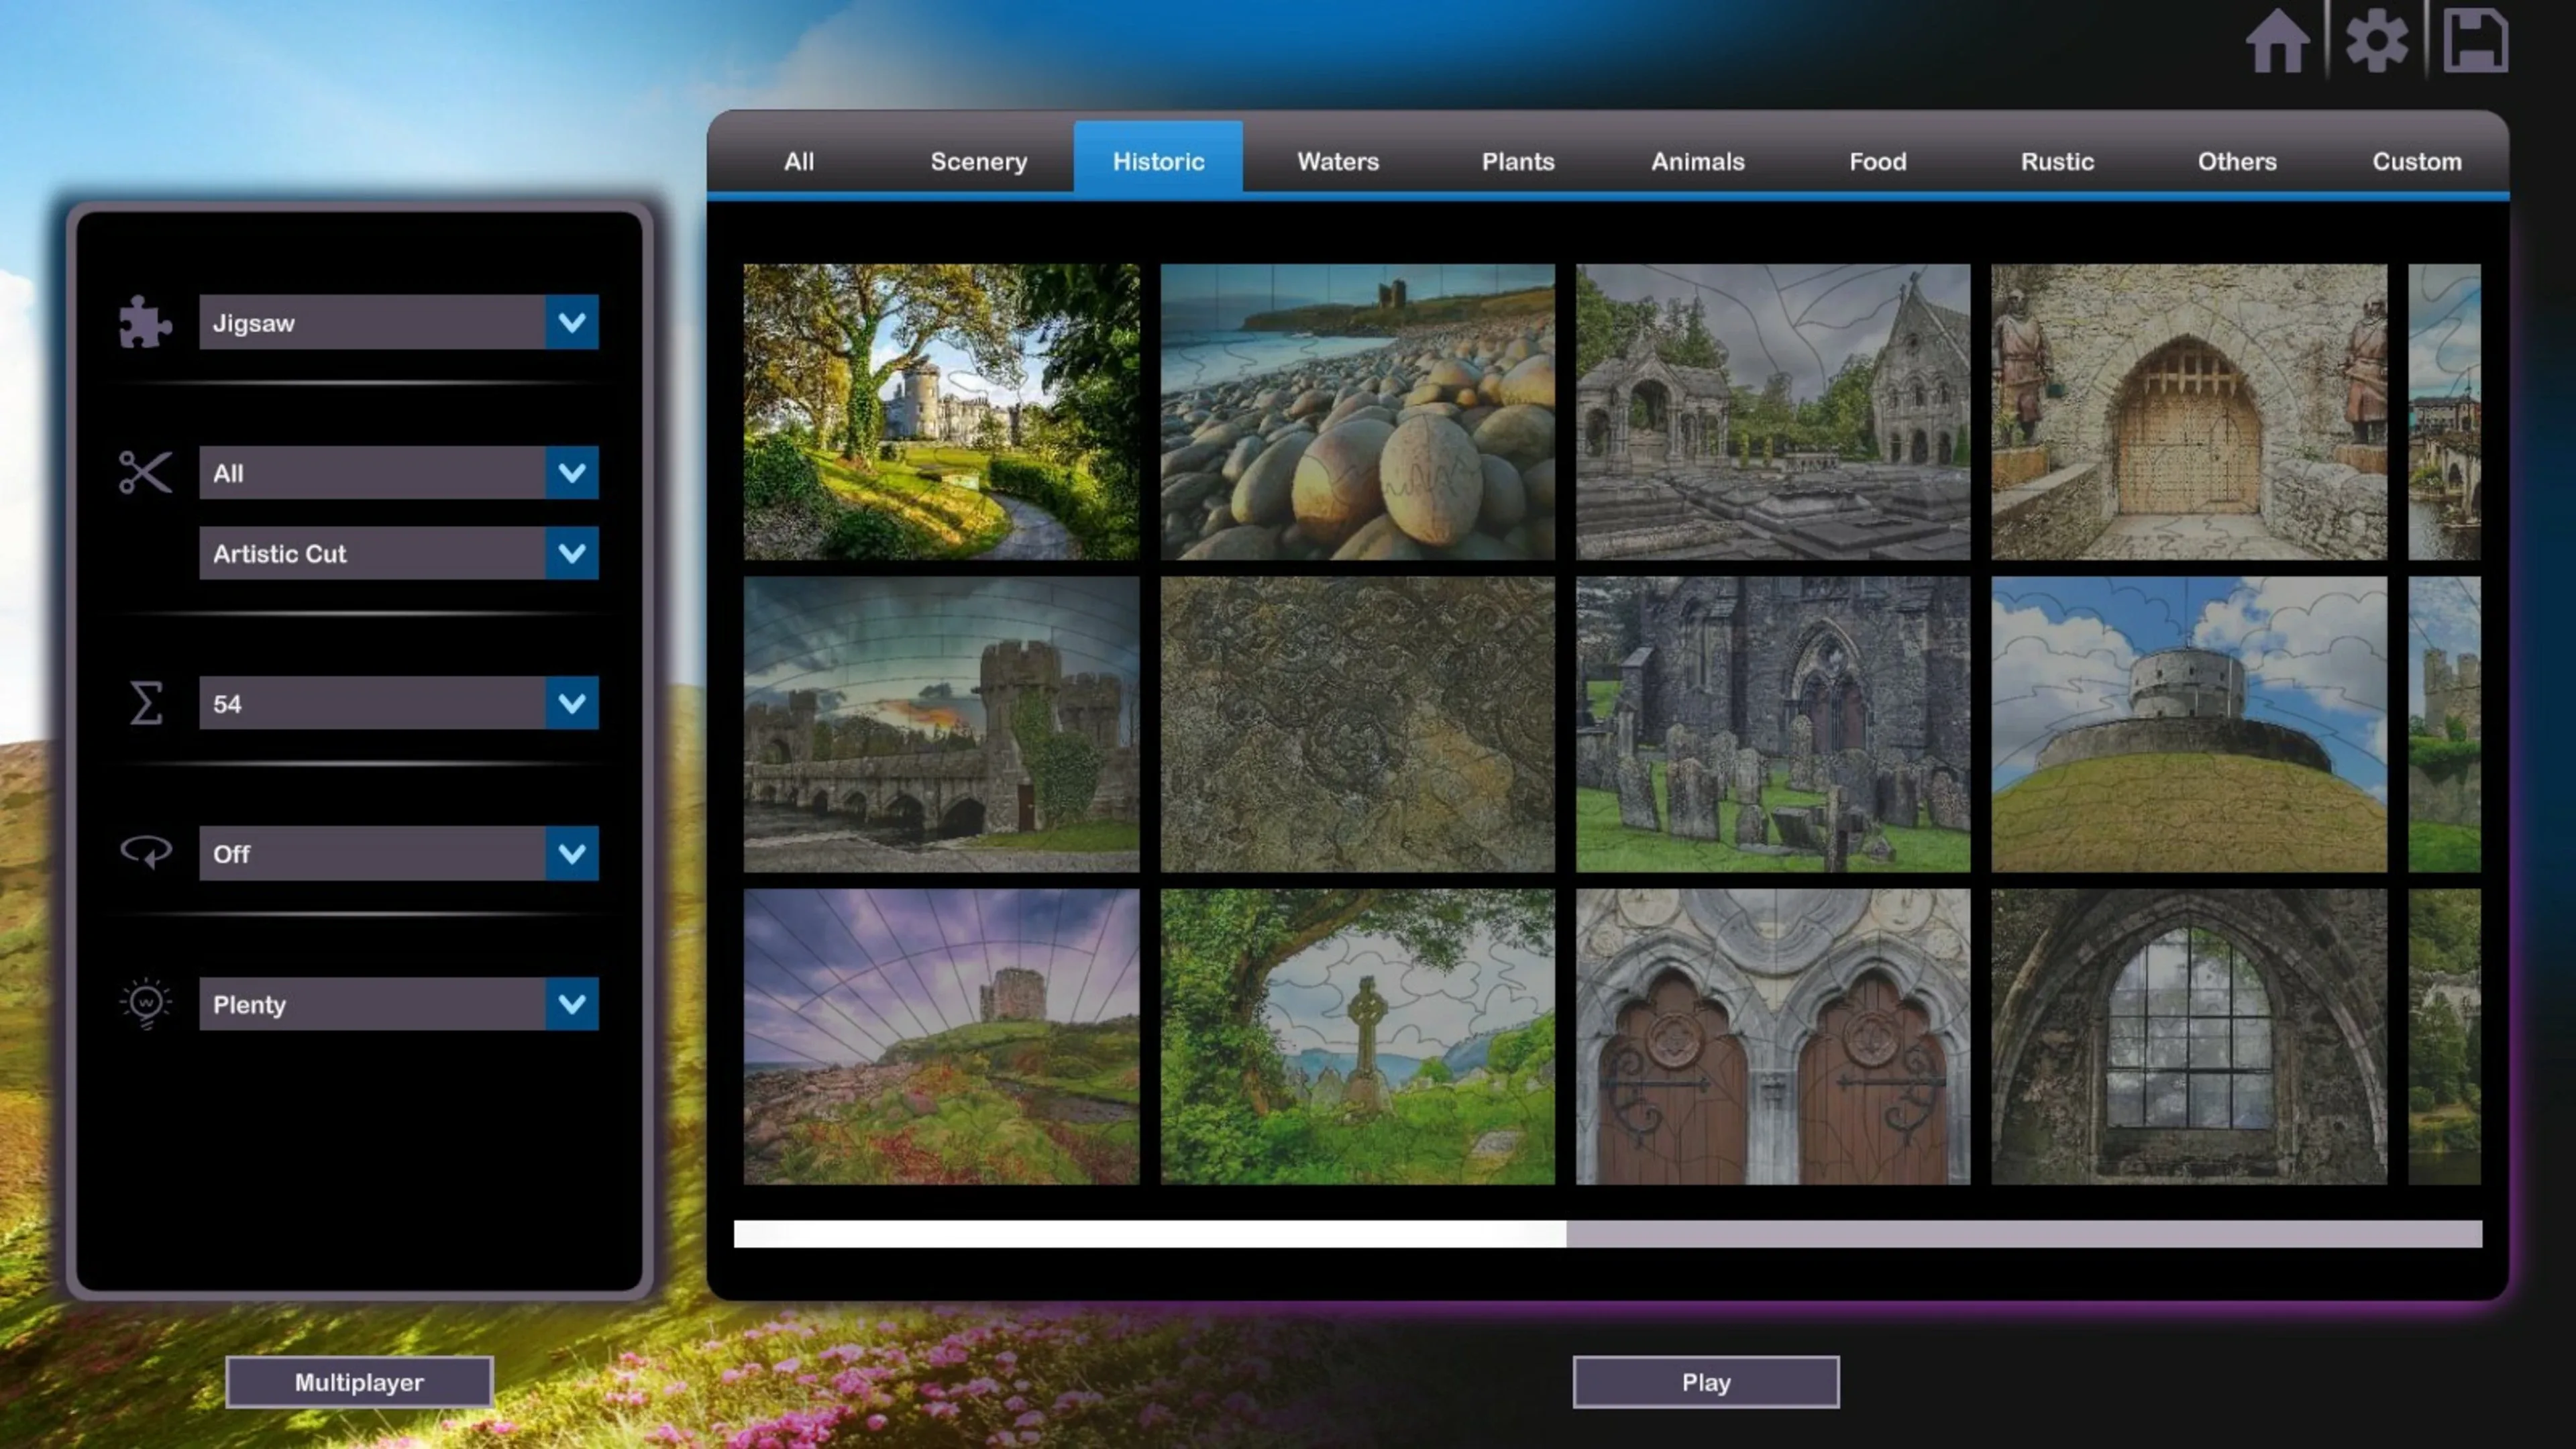
Task: Click the Multiplayer button
Action: point(359,1382)
